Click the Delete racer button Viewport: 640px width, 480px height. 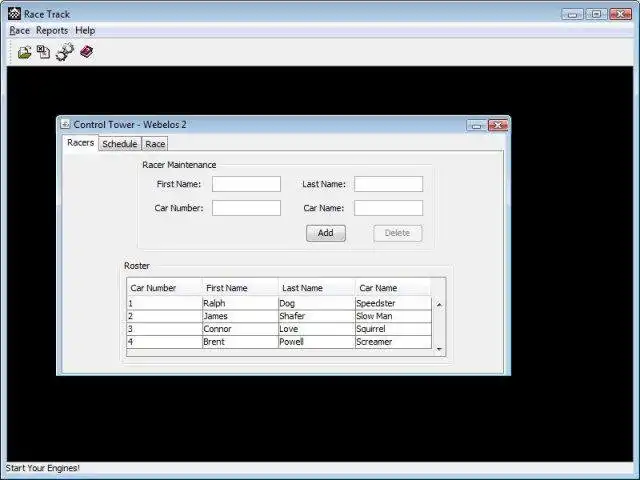coord(398,233)
